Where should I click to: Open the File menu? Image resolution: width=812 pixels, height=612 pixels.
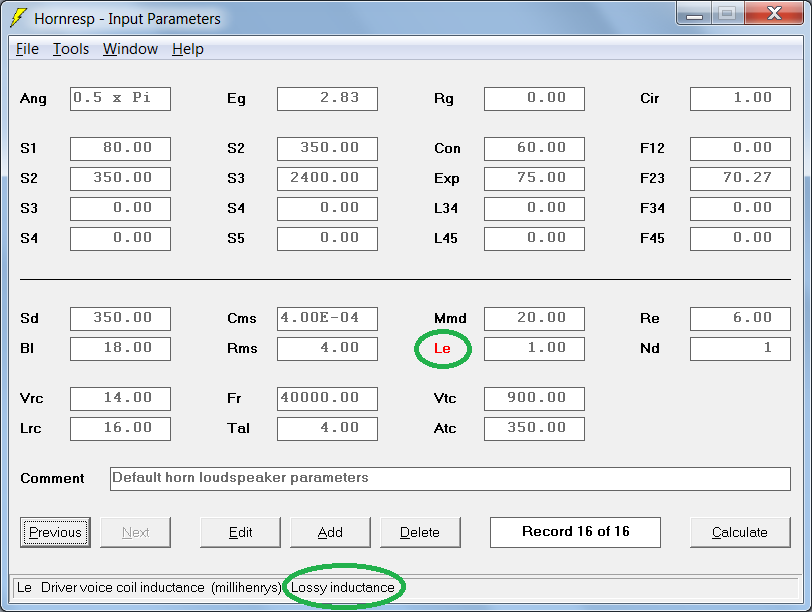point(27,49)
